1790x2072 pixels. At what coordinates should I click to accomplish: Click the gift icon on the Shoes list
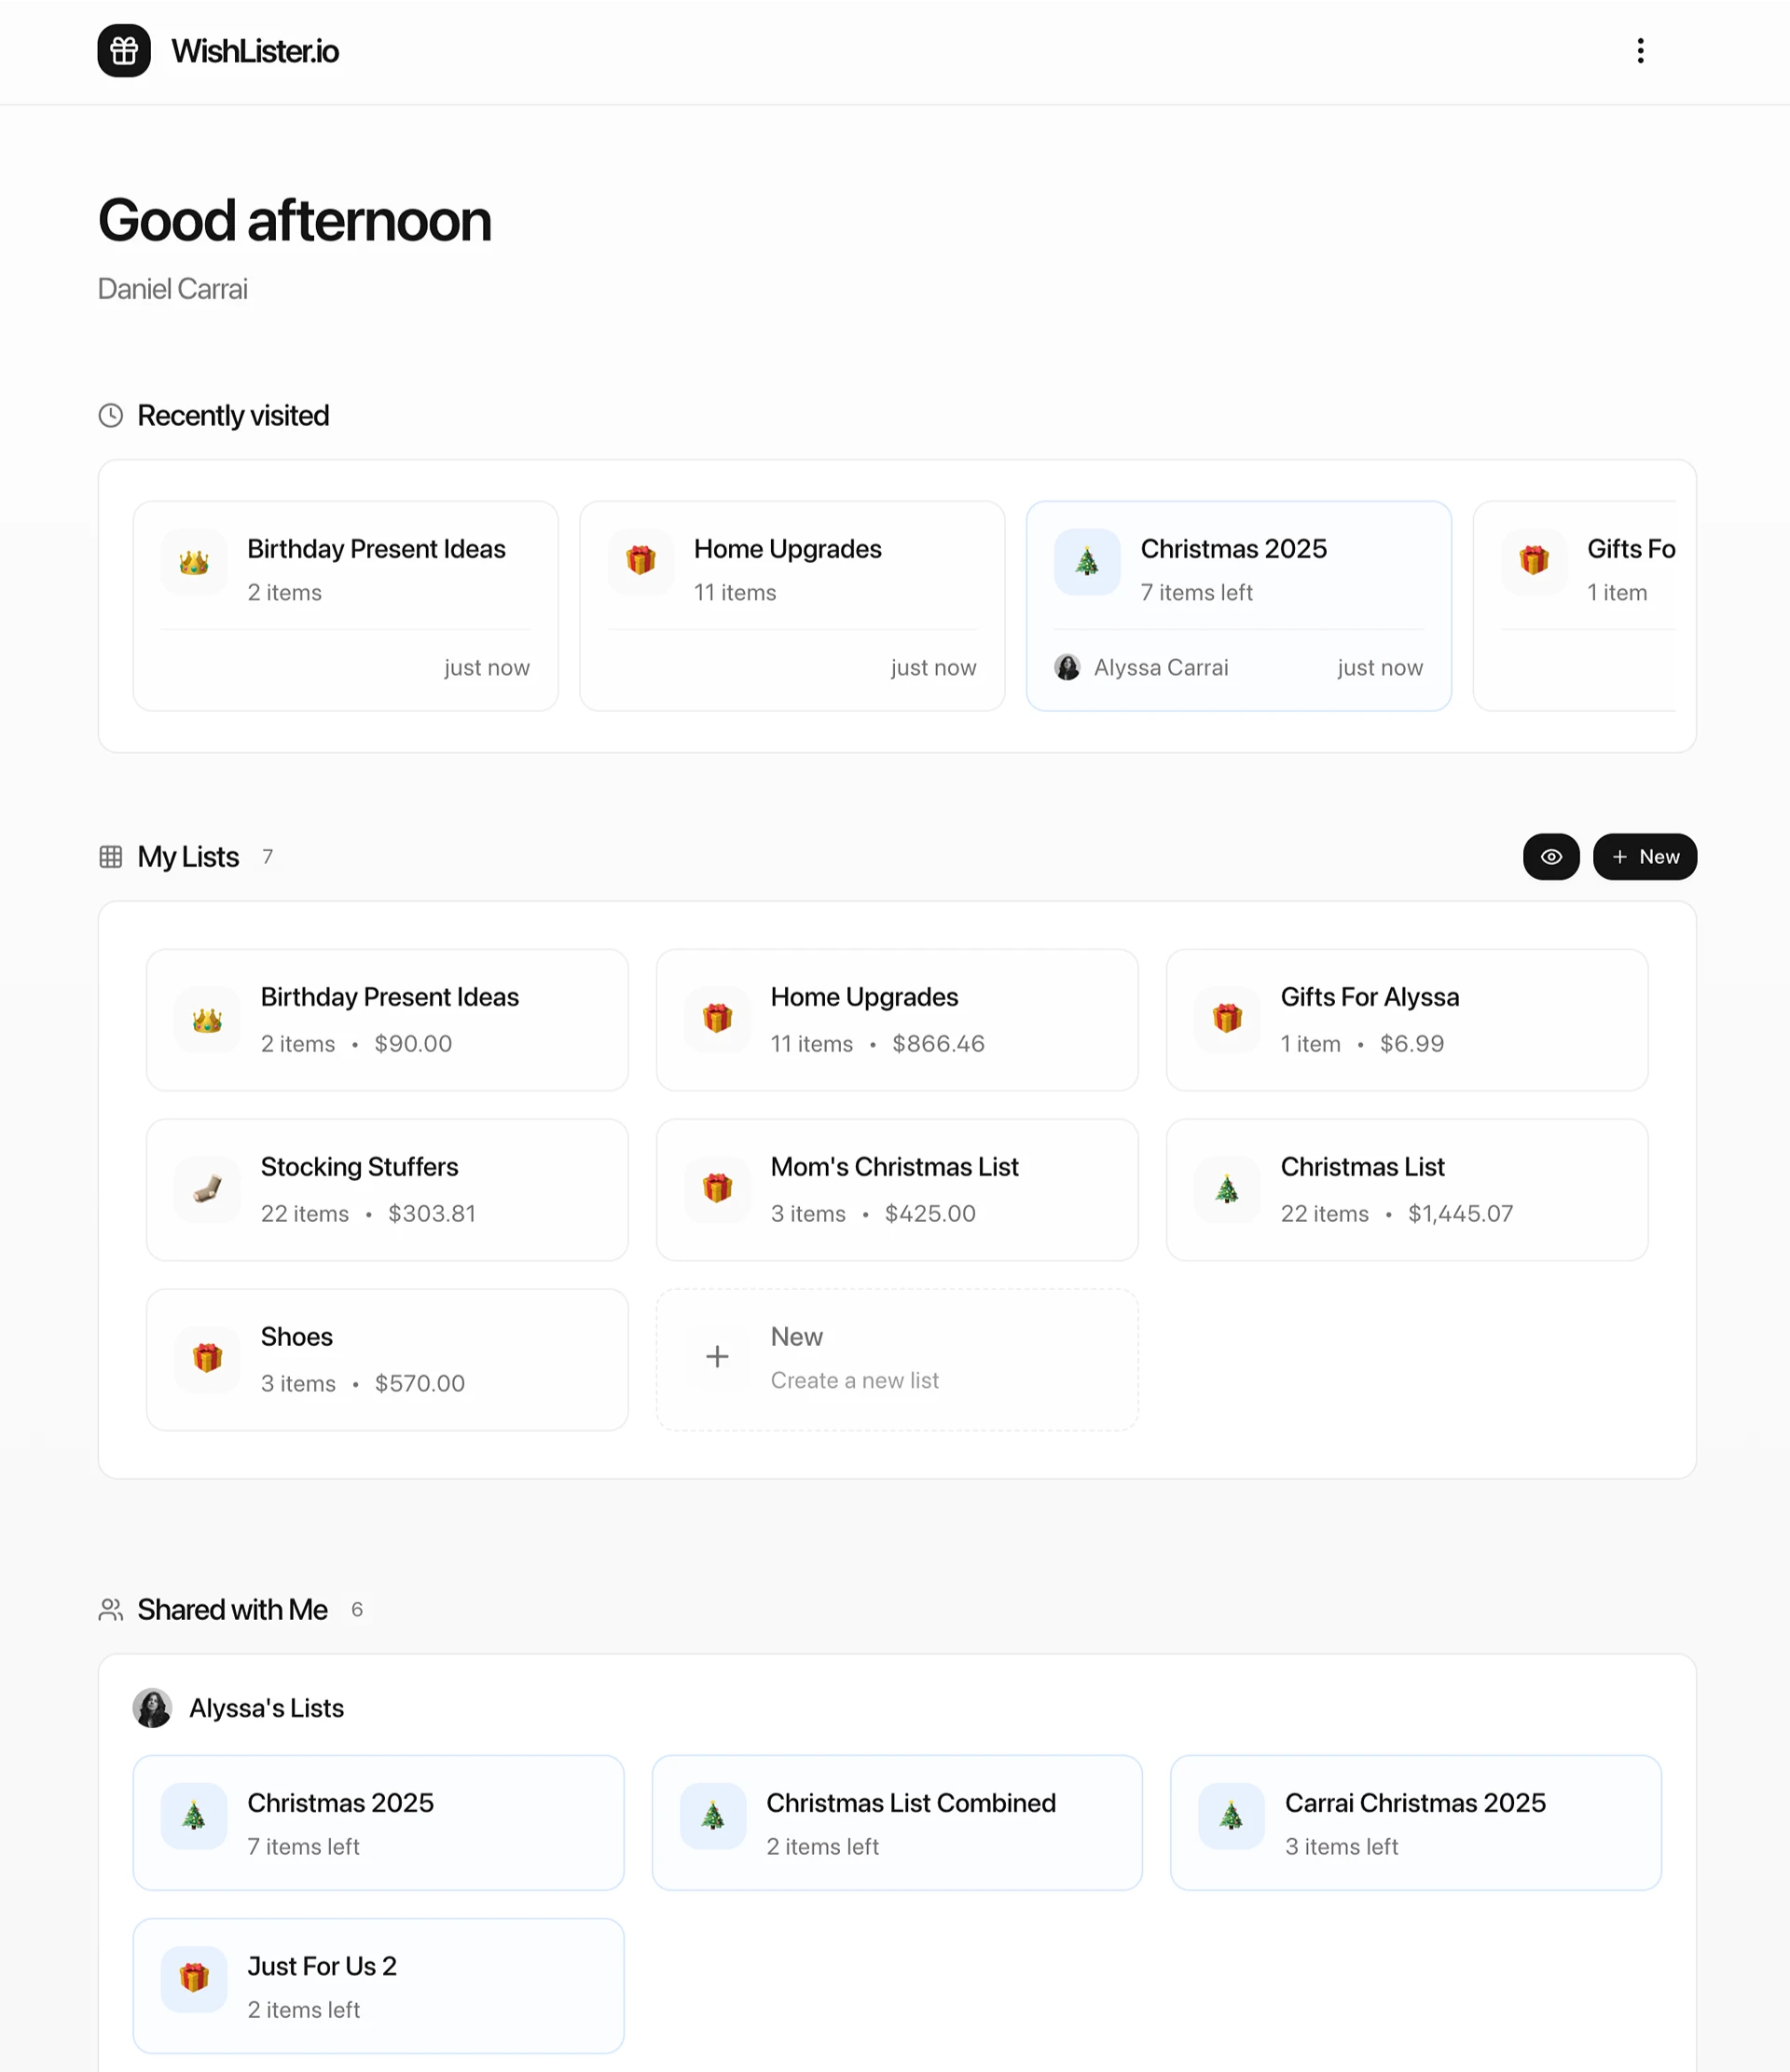[x=206, y=1359]
